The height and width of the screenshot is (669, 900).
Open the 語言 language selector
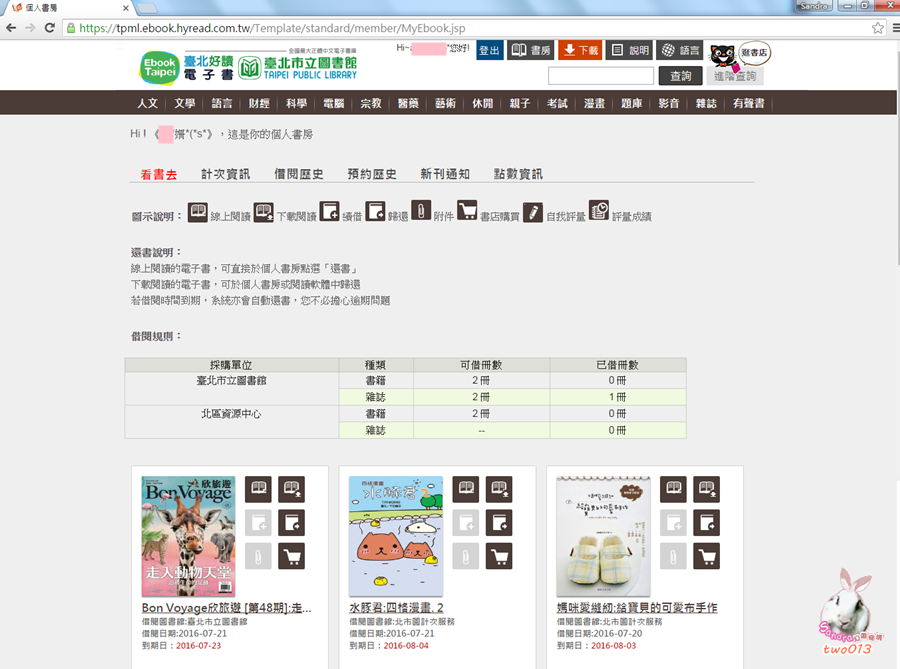point(680,50)
